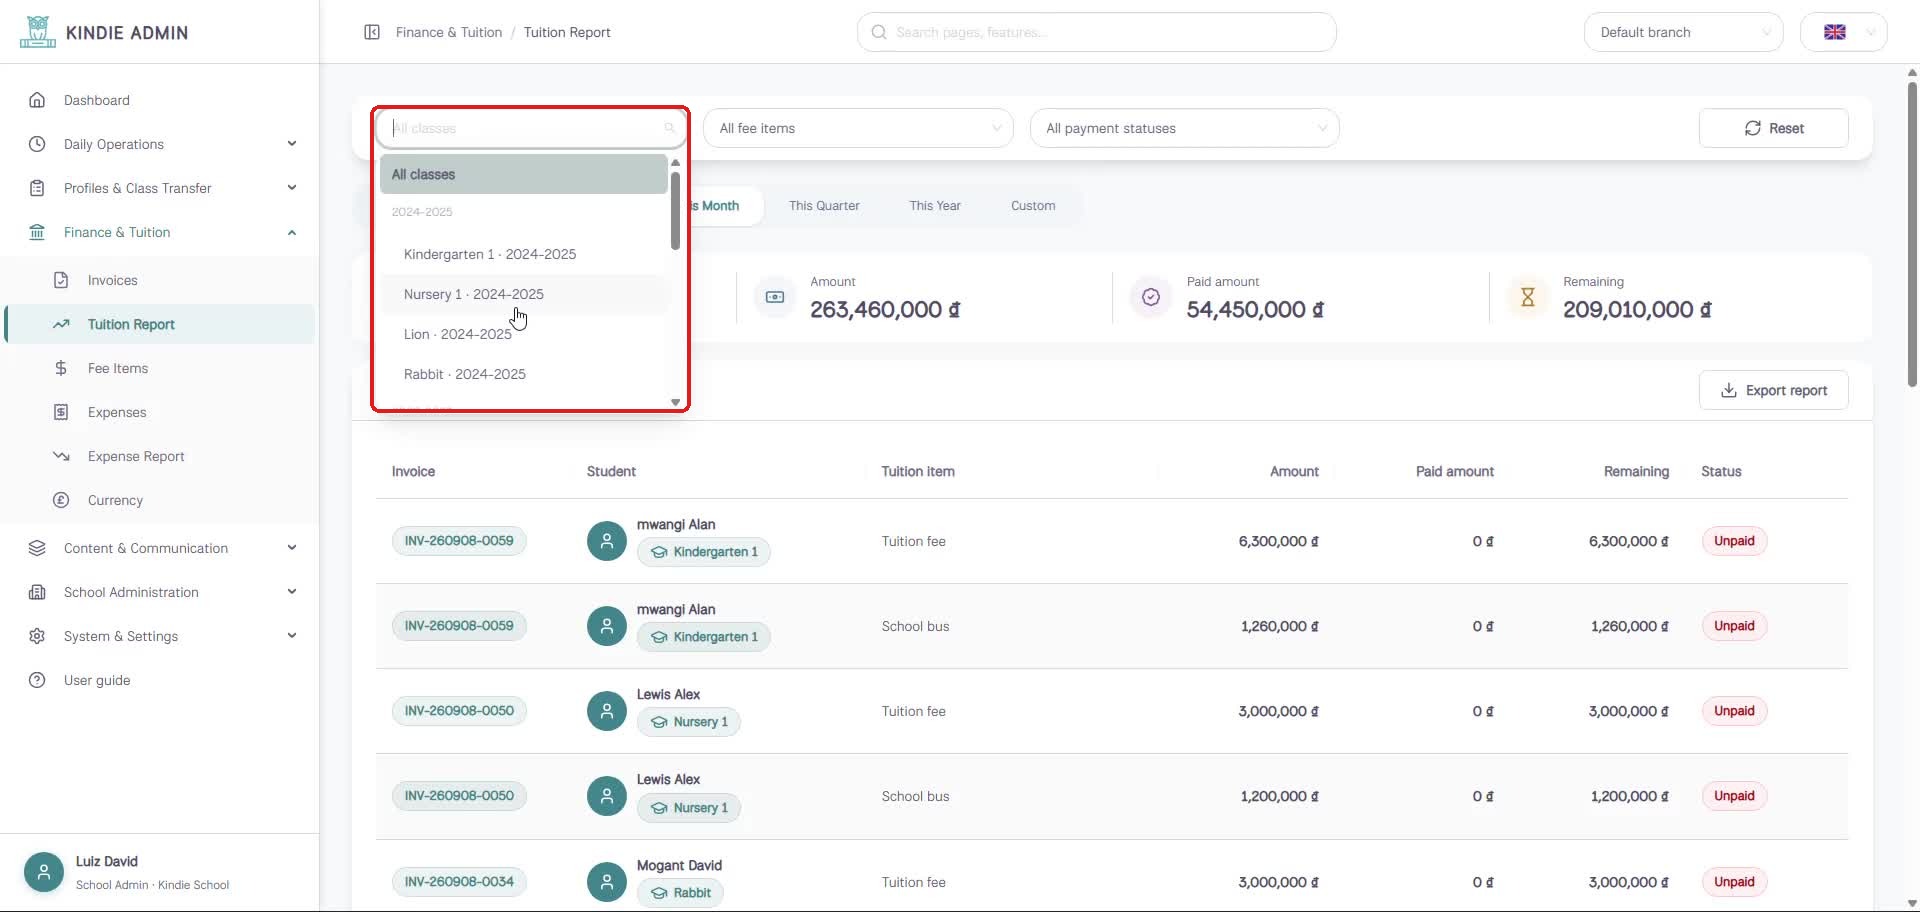Click the Invoices document icon
The width and height of the screenshot is (1920, 912).
(x=61, y=280)
